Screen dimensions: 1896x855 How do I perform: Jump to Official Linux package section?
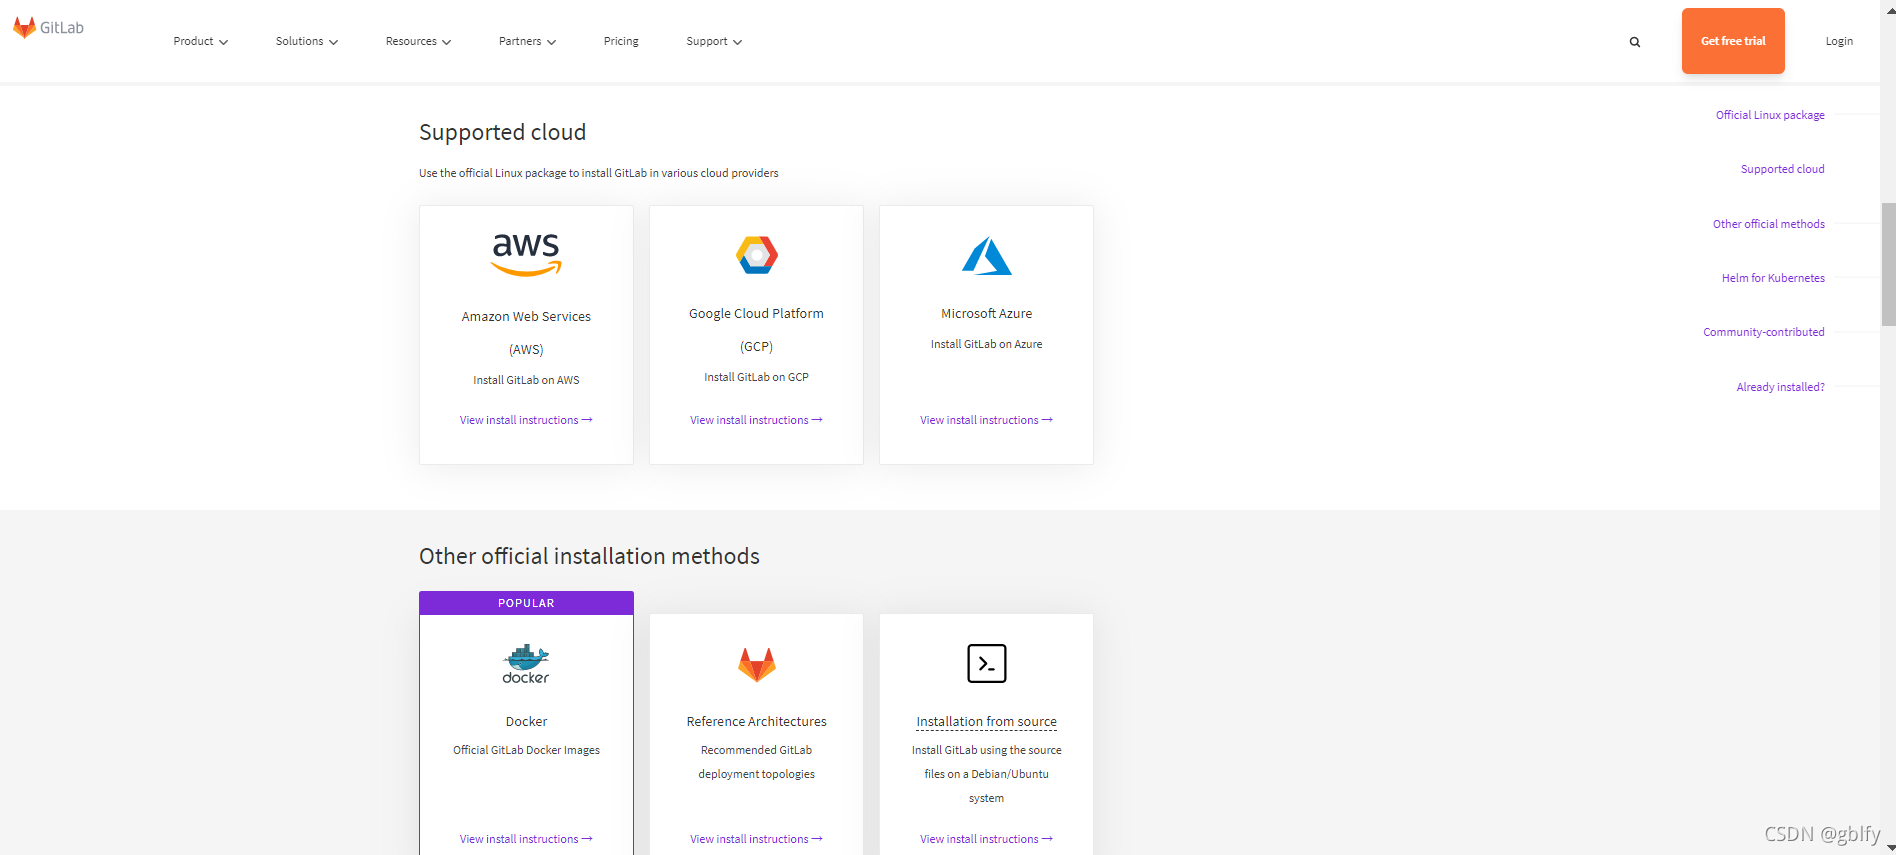[x=1770, y=115]
